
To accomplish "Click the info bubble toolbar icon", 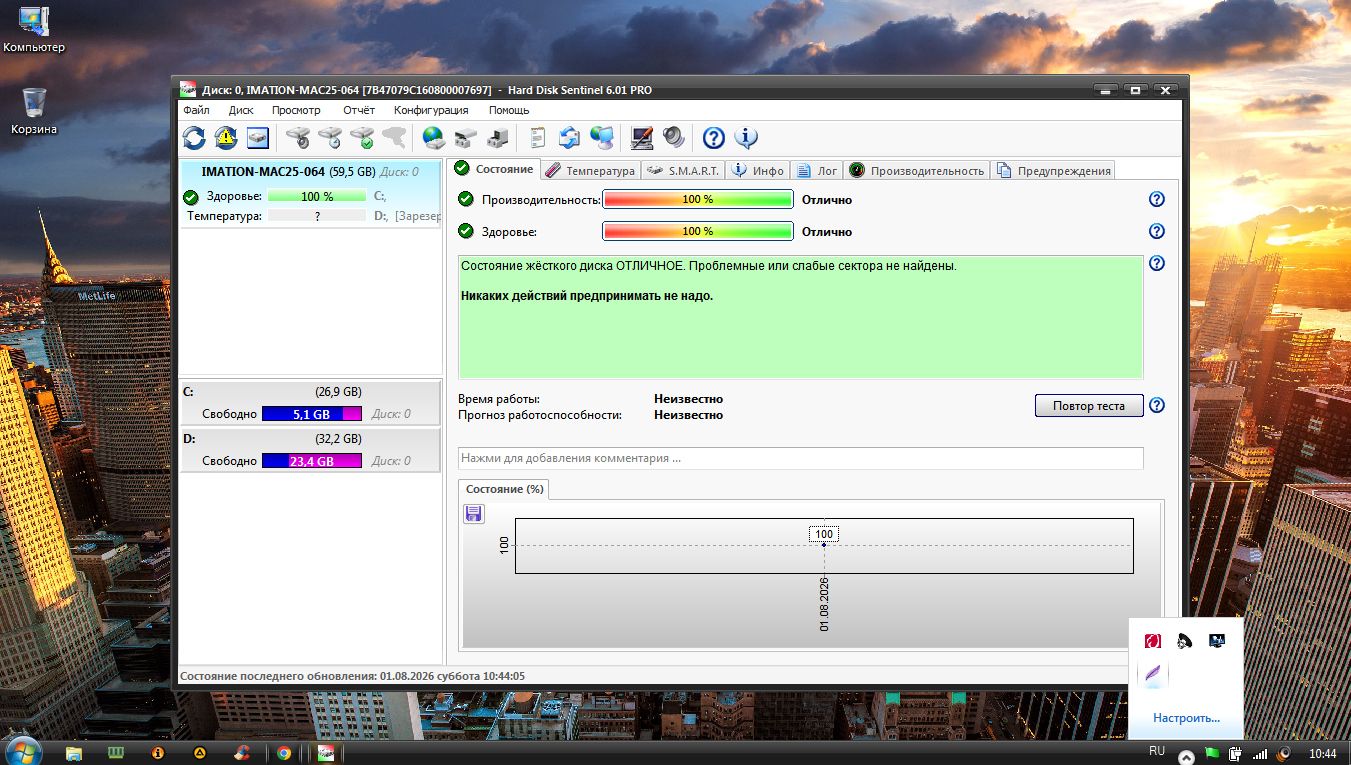I will tap(745, 138).
